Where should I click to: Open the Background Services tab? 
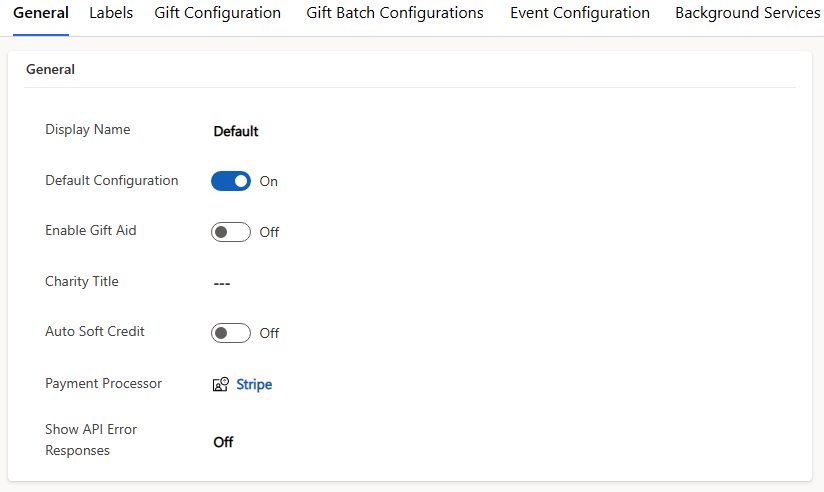point(747,13)
